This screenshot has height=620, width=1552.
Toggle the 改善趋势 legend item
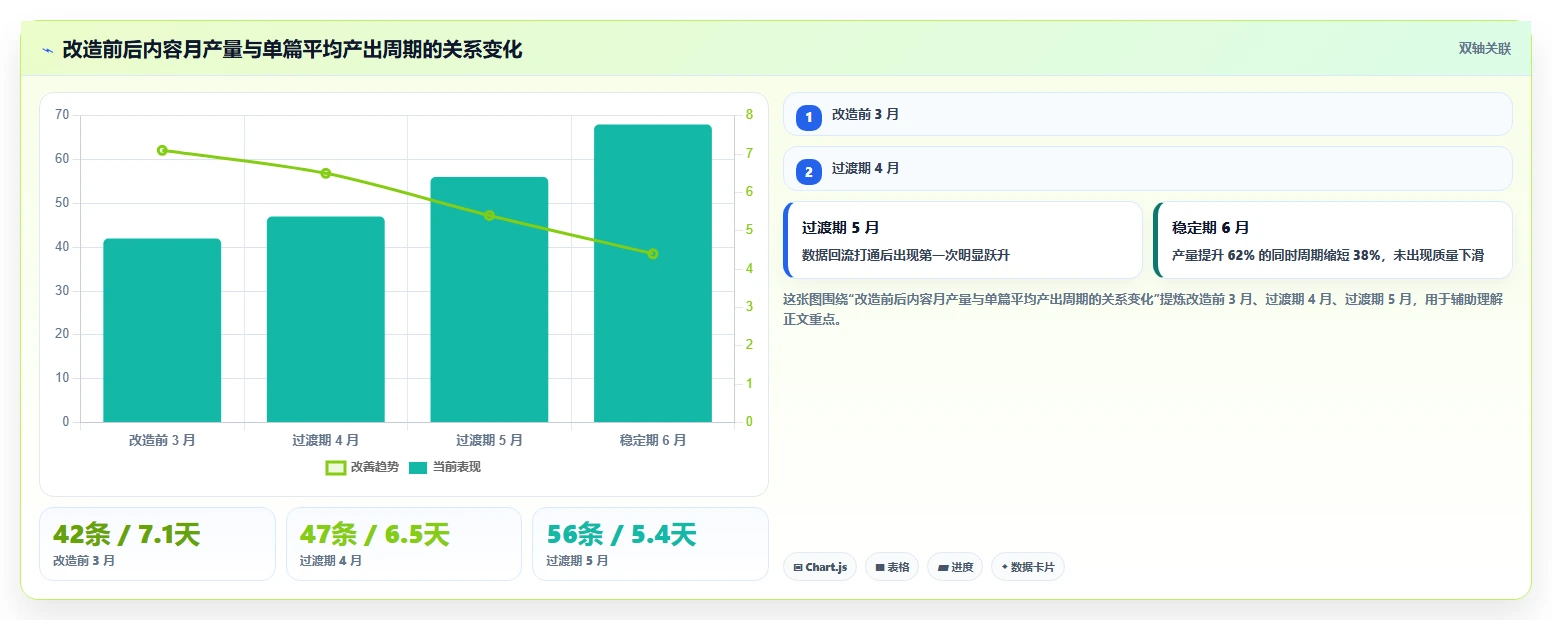click(362, 467)
